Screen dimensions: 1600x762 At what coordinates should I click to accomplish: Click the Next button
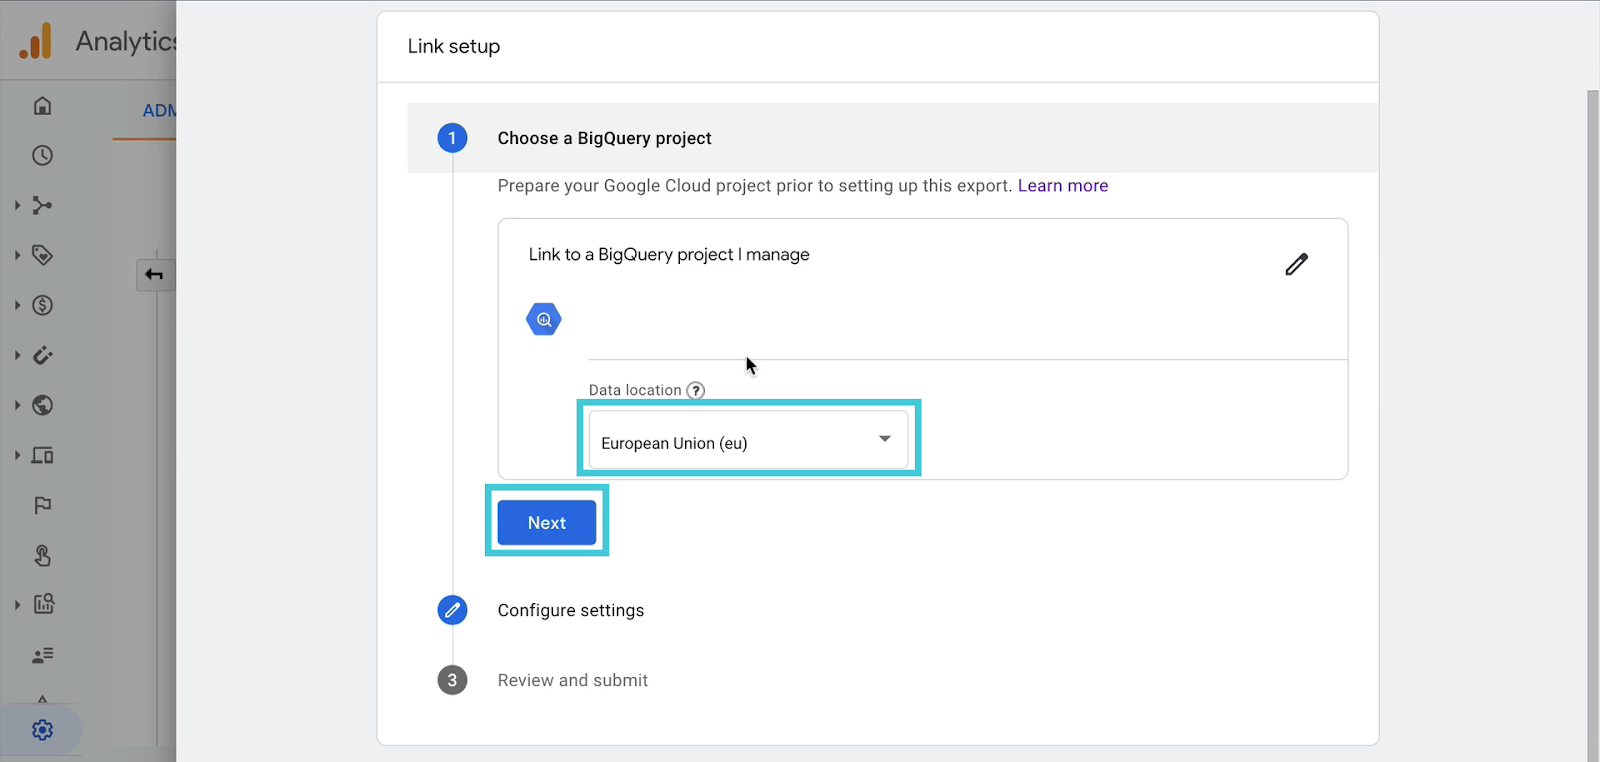coord(547,522)
